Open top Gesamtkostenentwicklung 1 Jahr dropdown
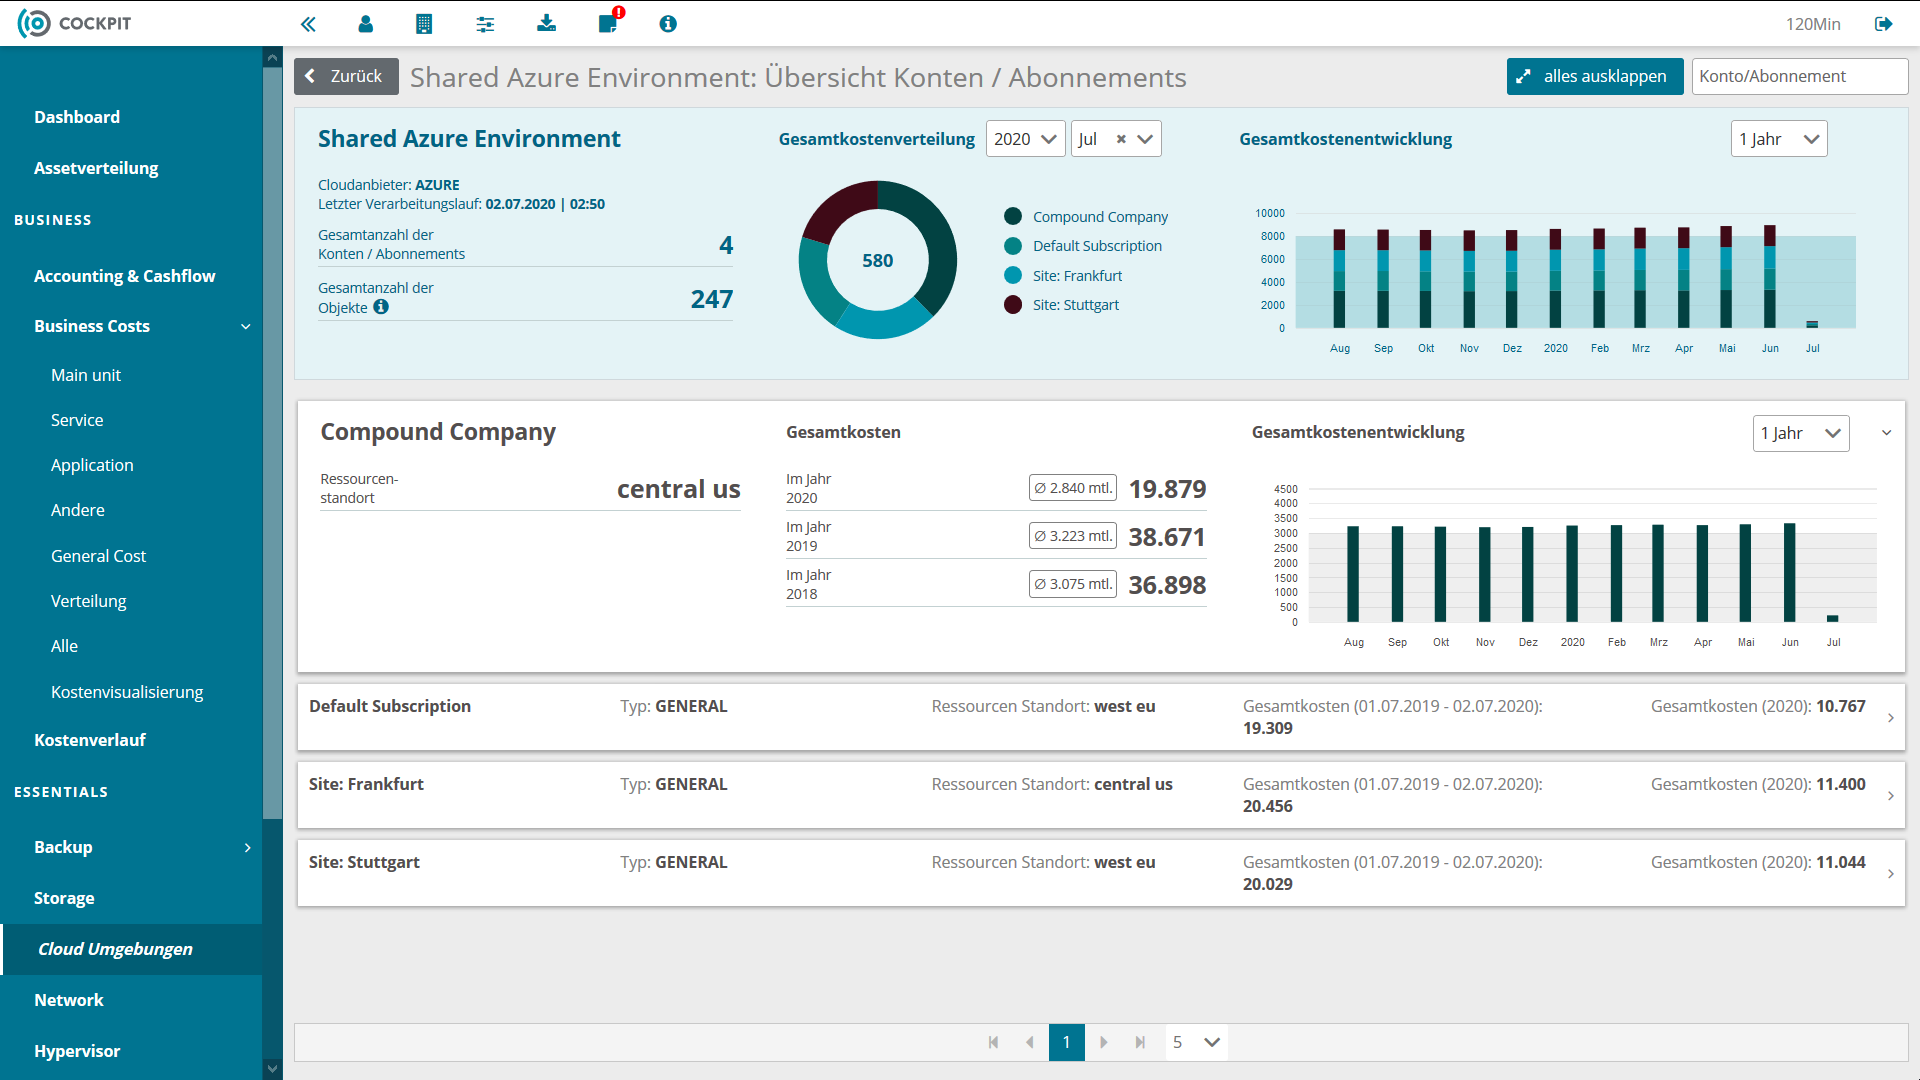This screenshot has width=1920, height=1080. coord(1779,139)
